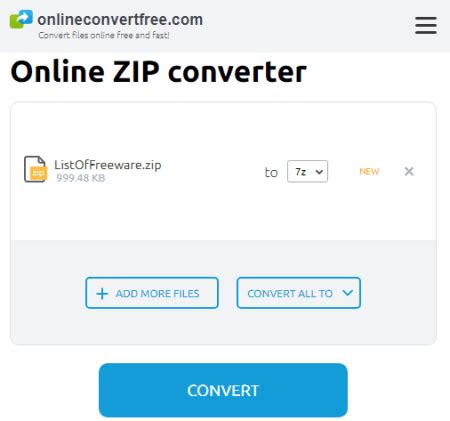Click the zip file type icon
The width and height of the screenshot is (450, 421).
35,169
